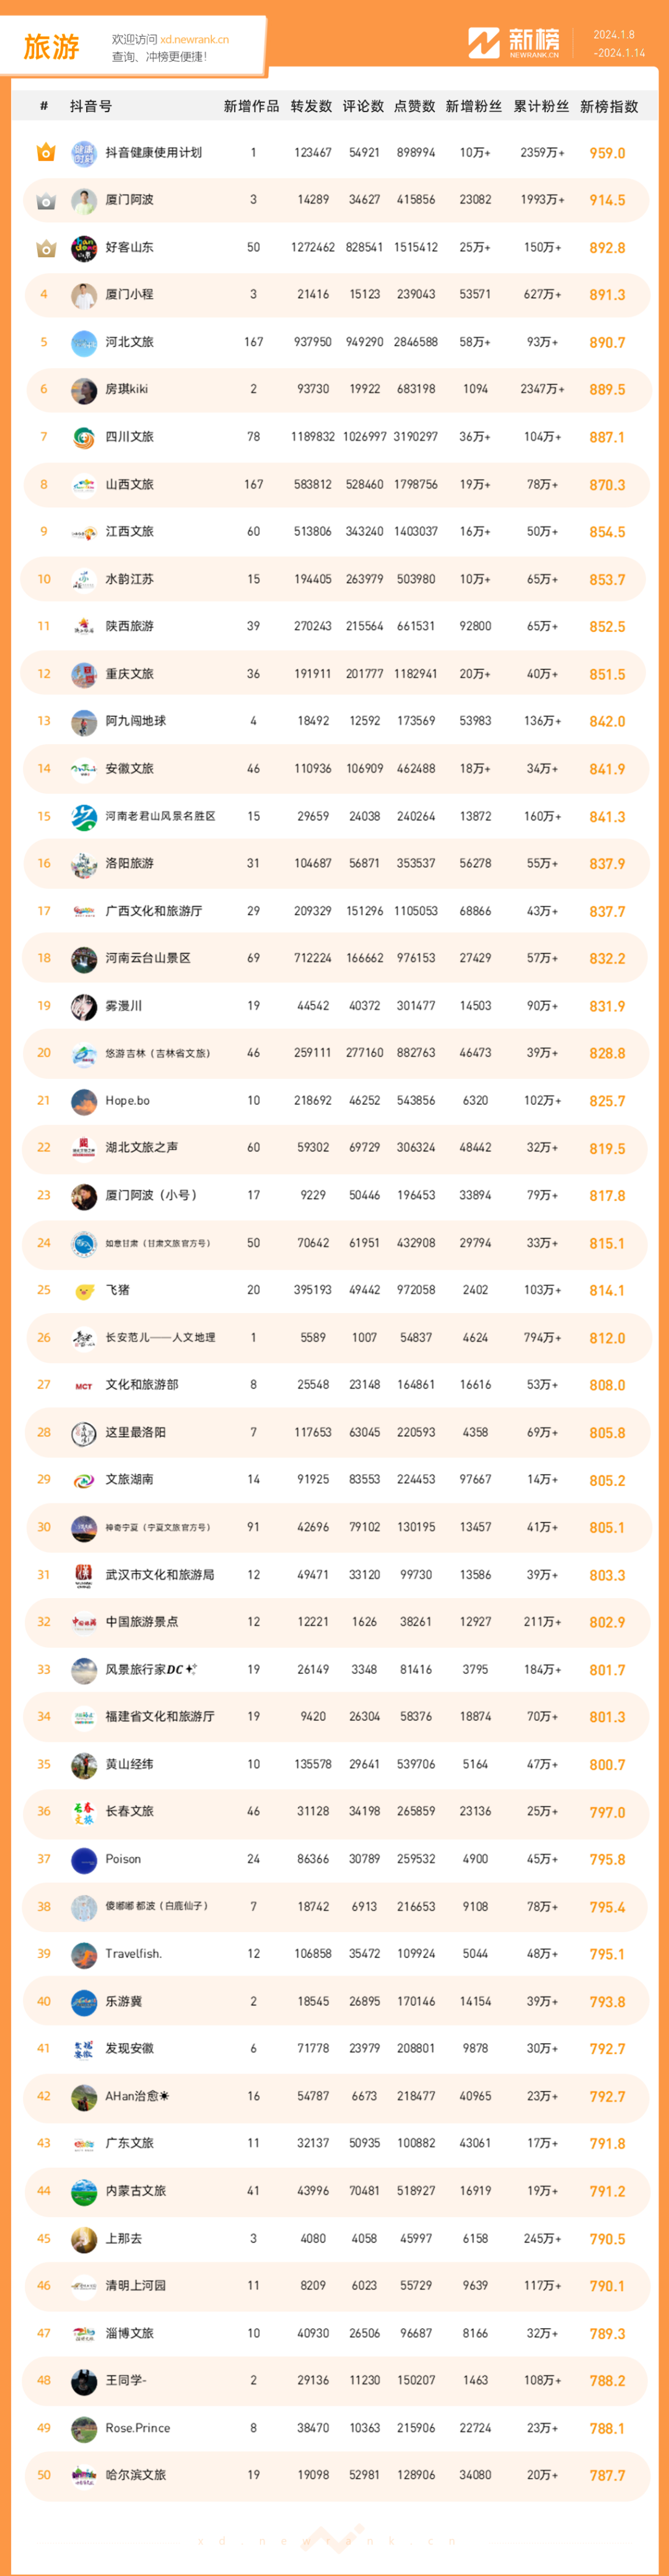The height and width of the screenshot is (2576, 669).
Task: Click the silver crown rank-two icon
Action: point(45,201)
